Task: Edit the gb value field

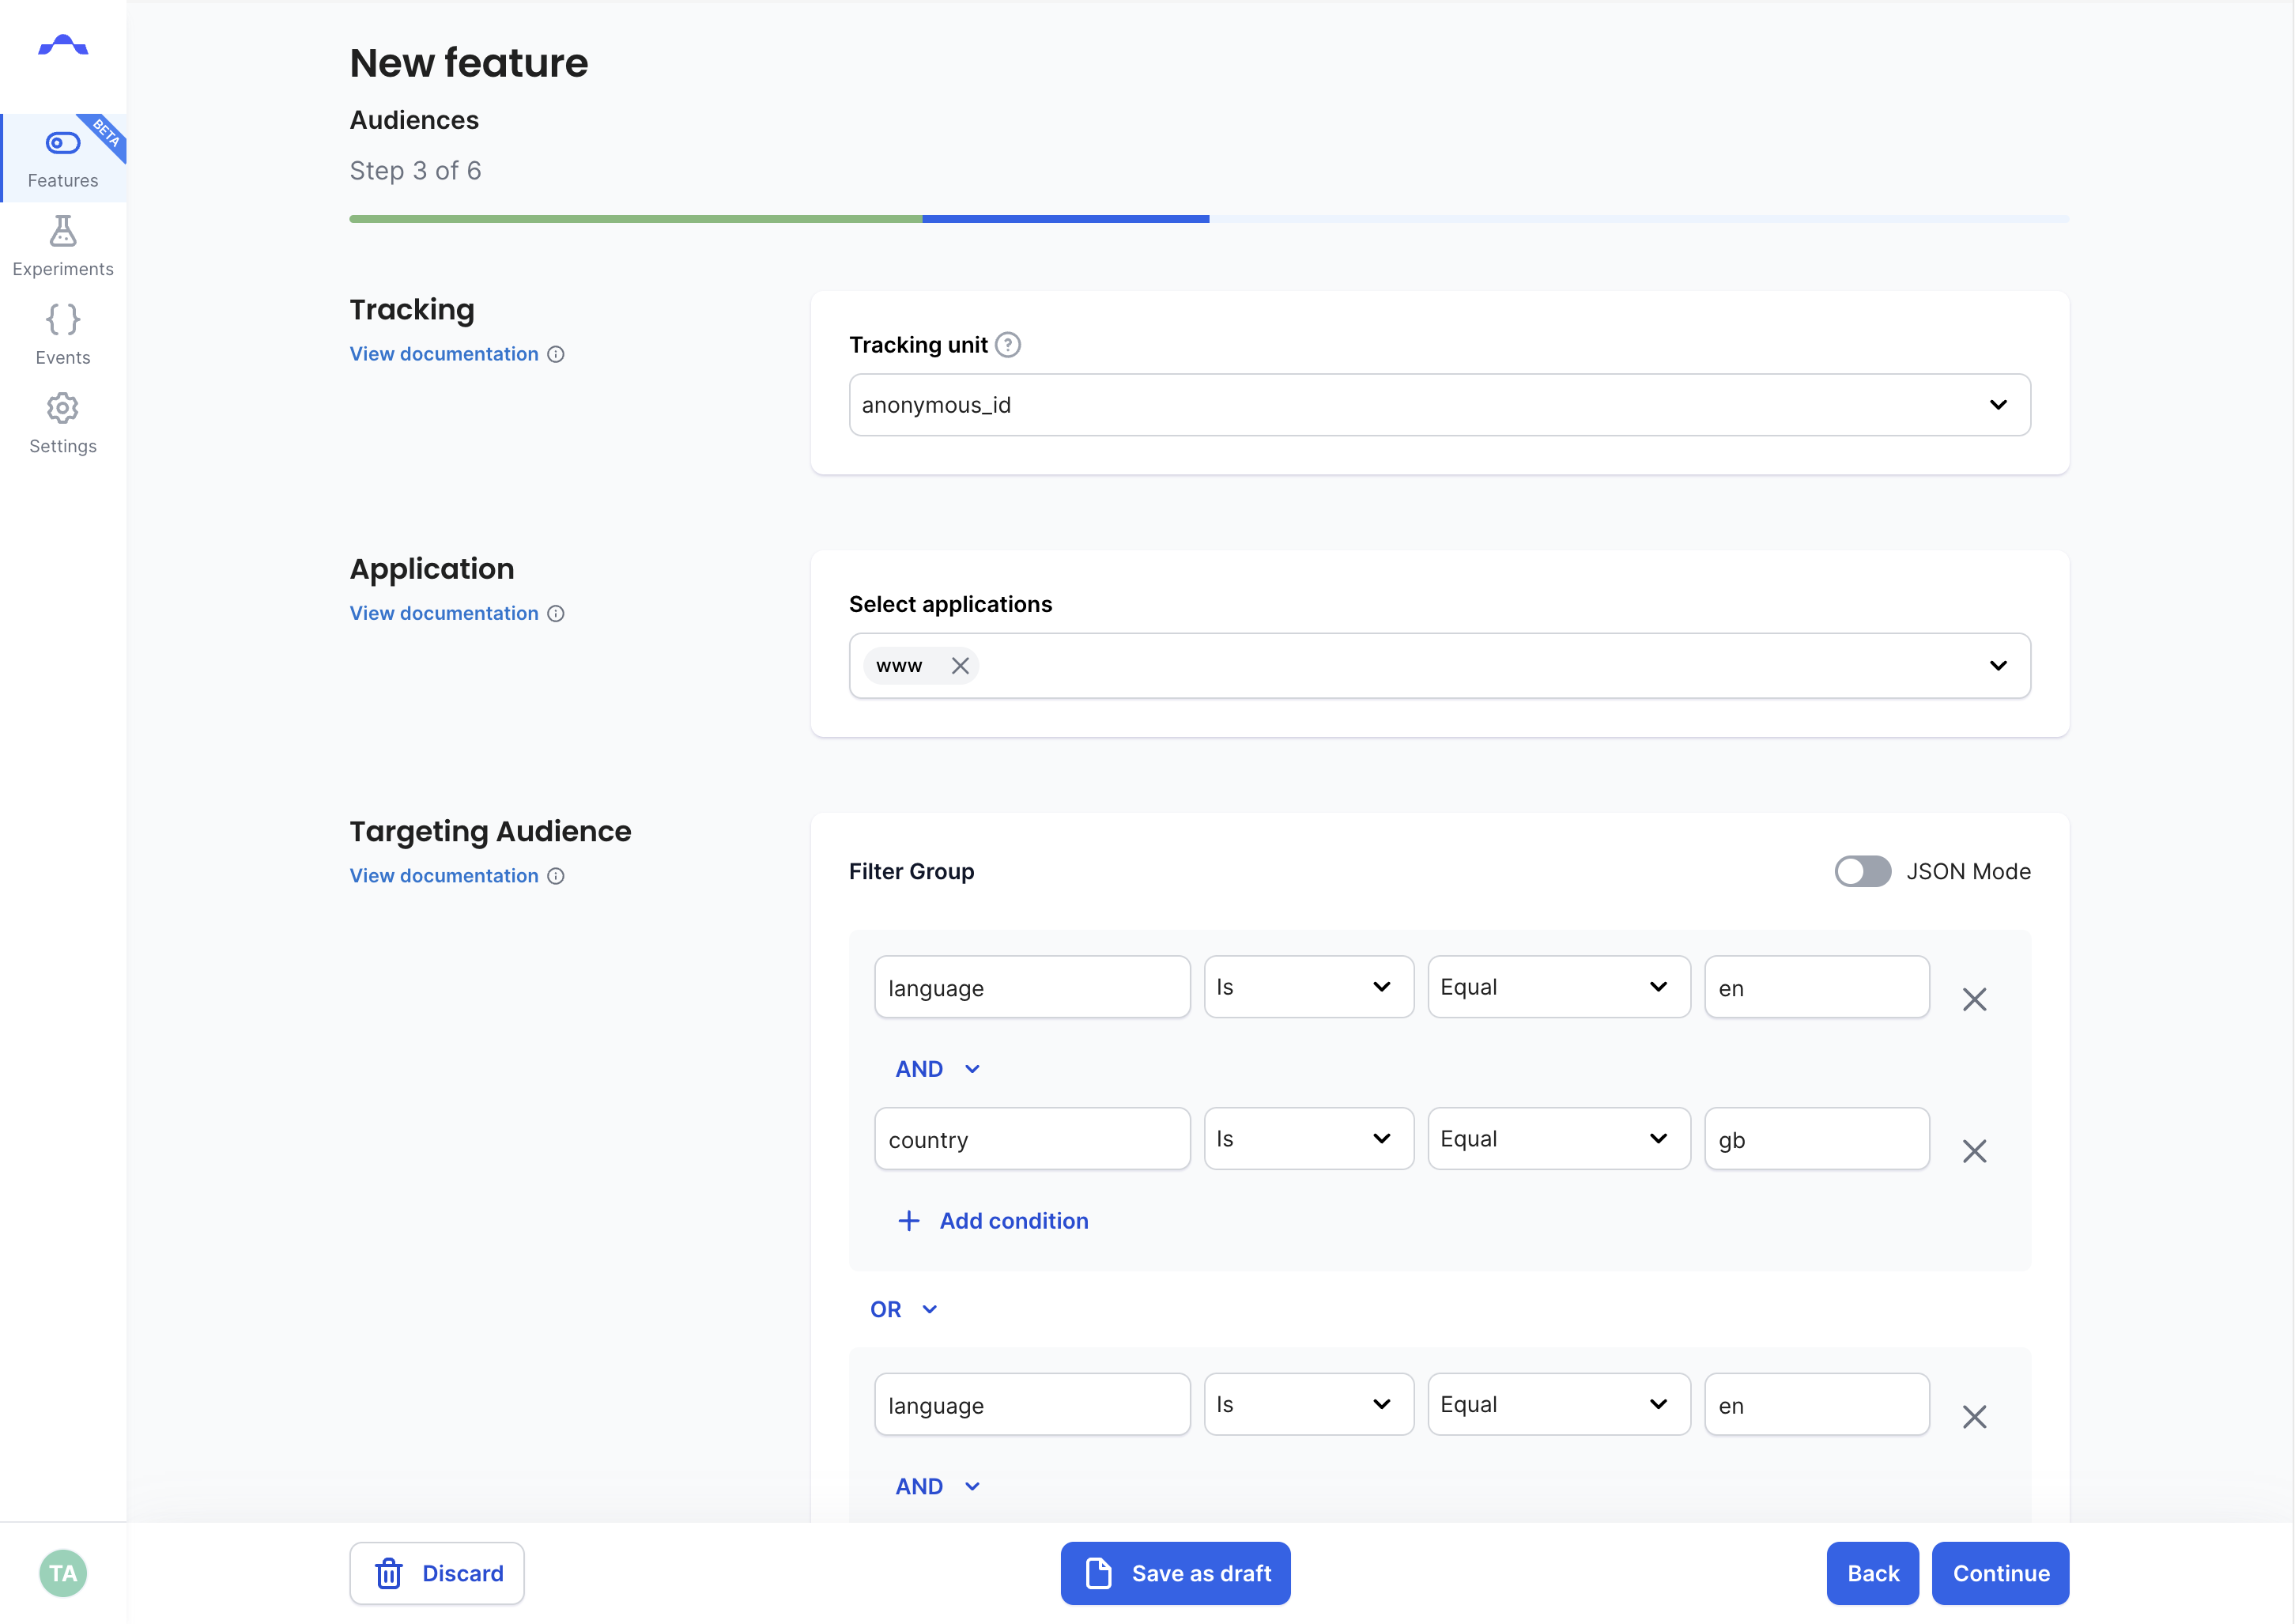Action: click(x=1816, y=1139)
